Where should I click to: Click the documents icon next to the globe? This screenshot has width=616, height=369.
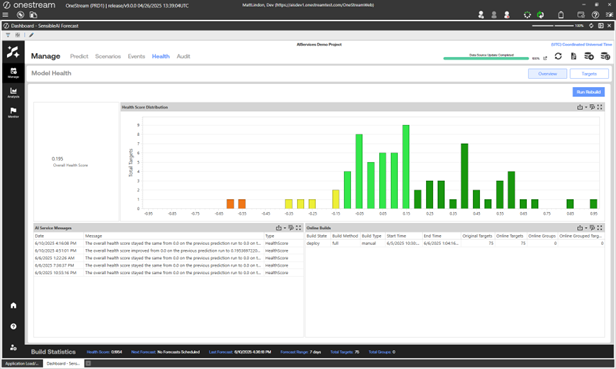point(33,15)
